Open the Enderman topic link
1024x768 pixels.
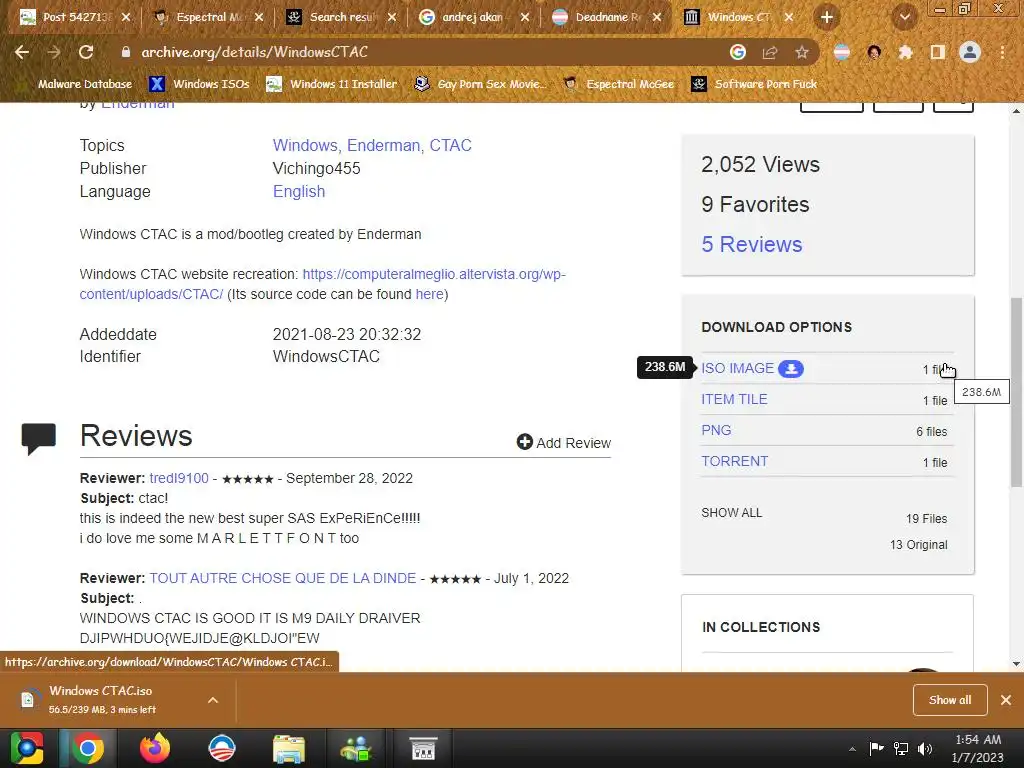[x=383, y=146]
